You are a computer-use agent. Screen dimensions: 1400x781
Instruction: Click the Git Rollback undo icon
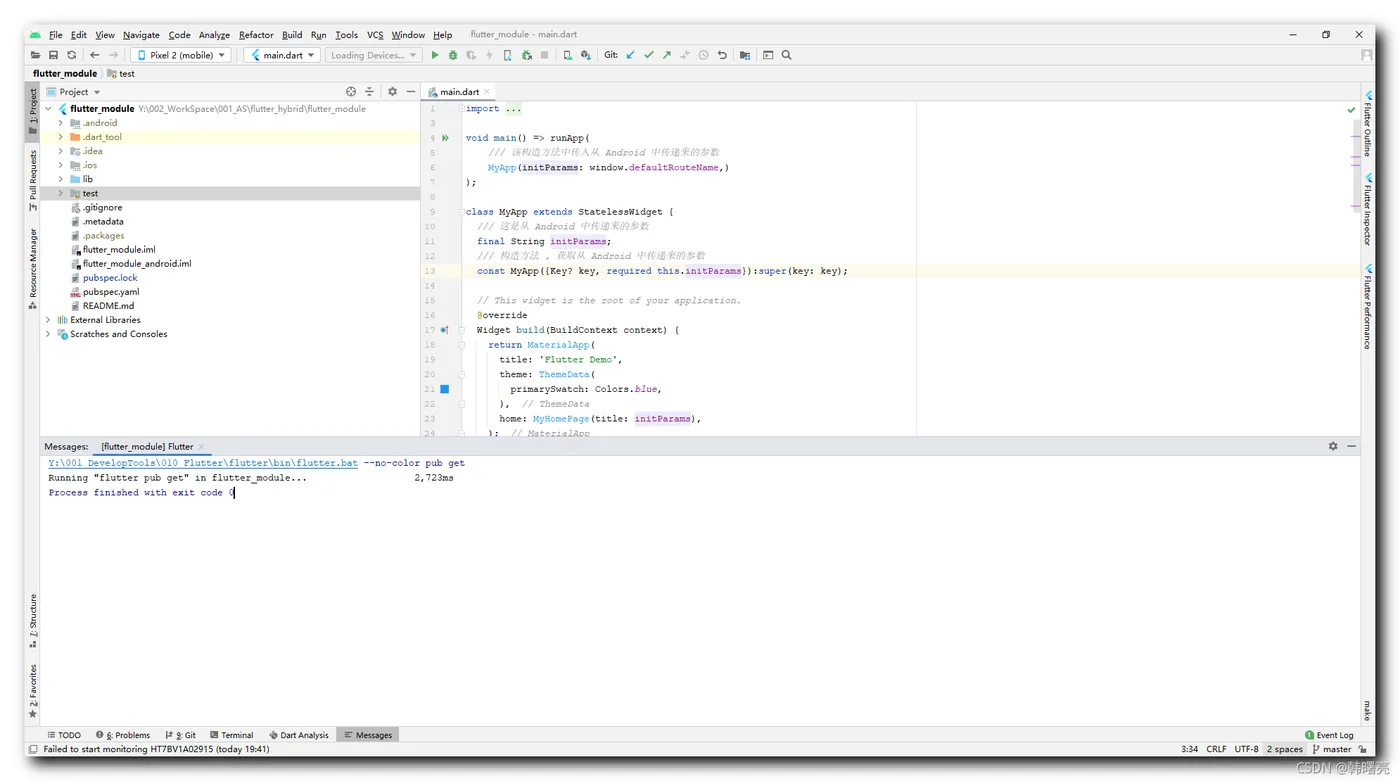click(x=722, y=55)
